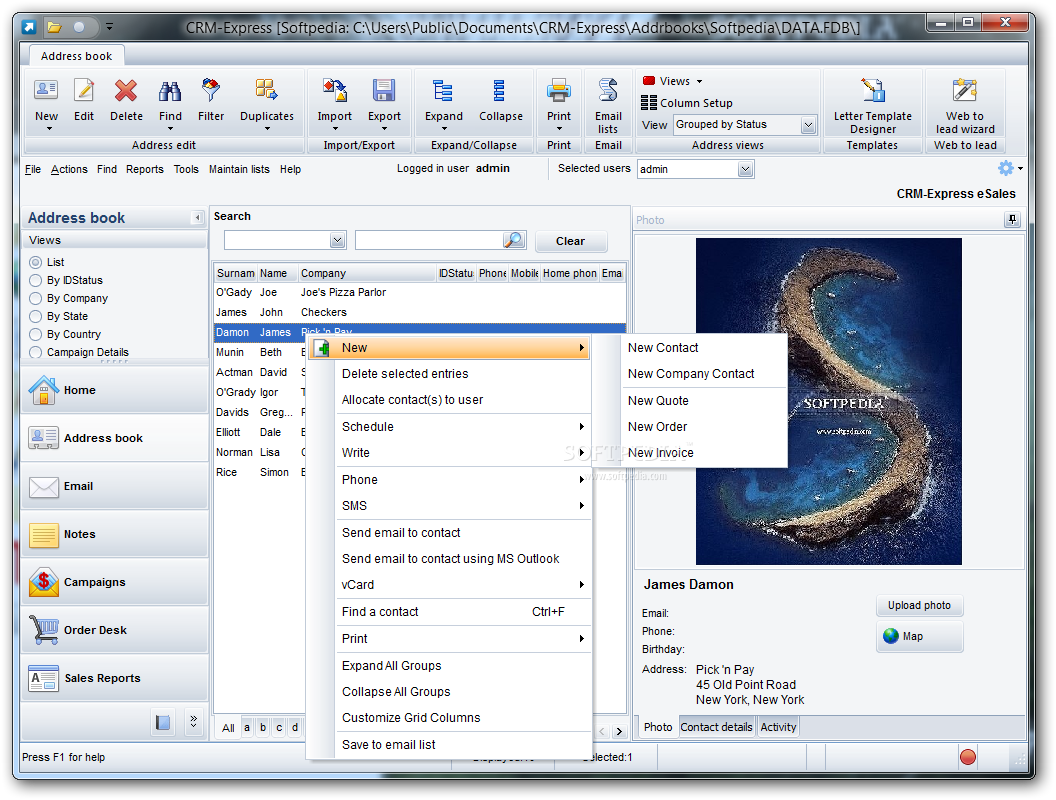This screenshot has height=800, width=1056.
Task: Open Campaigns in navigation pane
Action: click(114, 582)
